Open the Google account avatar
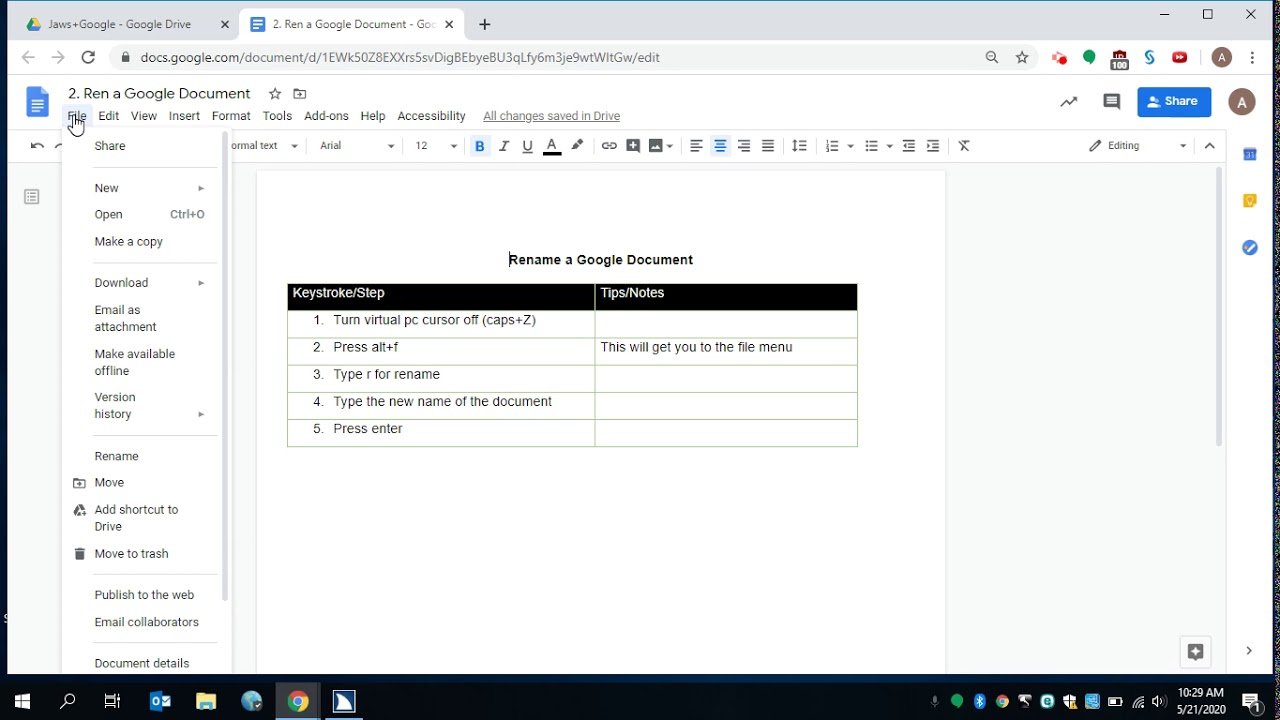The image size is (1280, 720). [1241, 102]
